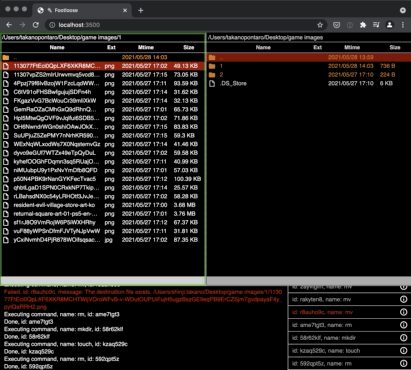Image resolution: width=411 pixels, height=370 pixels.
Task: Select the 67.37 KB png file
Action: (x=103, y=222)
